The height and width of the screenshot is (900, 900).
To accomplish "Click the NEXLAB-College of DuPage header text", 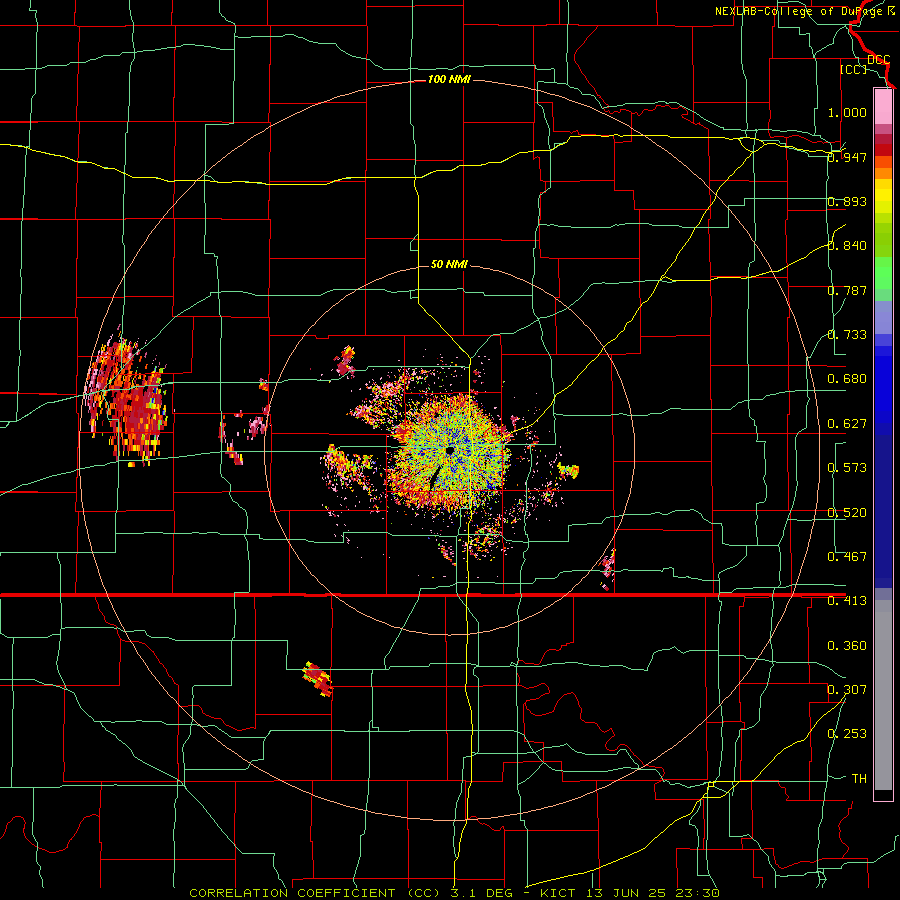I will [x=798, y=11].
